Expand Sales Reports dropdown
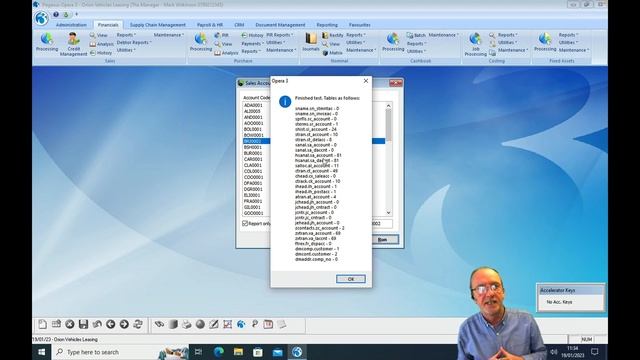640x360 pixels. 126,35
